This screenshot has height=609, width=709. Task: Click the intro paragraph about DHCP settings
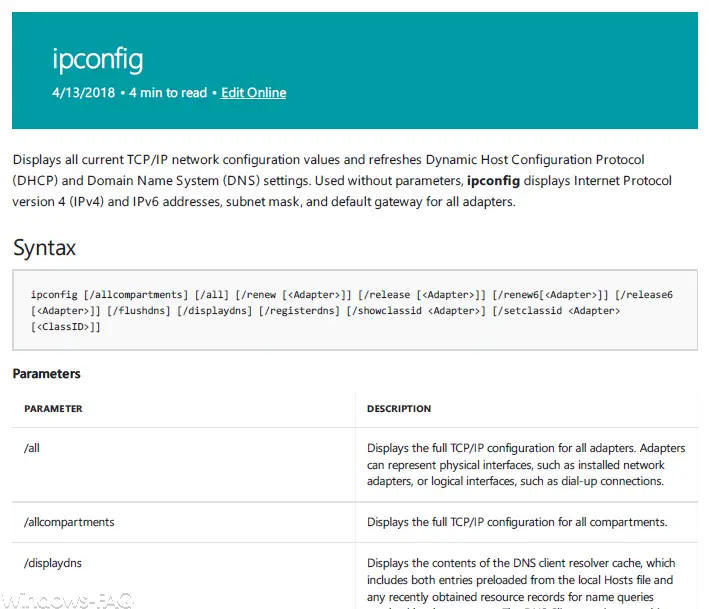[x=342, y=180]
